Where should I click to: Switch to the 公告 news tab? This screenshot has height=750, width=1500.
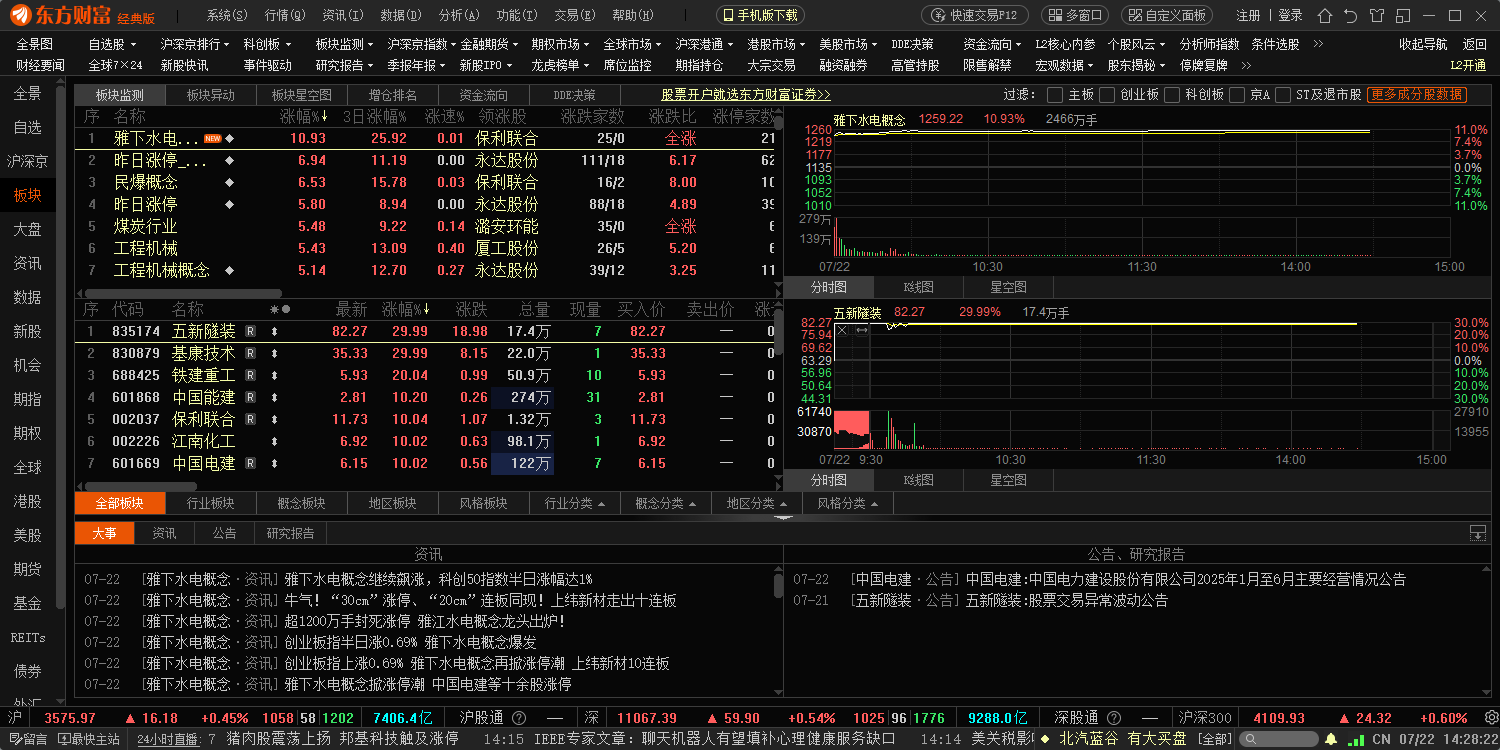point(224,533)
